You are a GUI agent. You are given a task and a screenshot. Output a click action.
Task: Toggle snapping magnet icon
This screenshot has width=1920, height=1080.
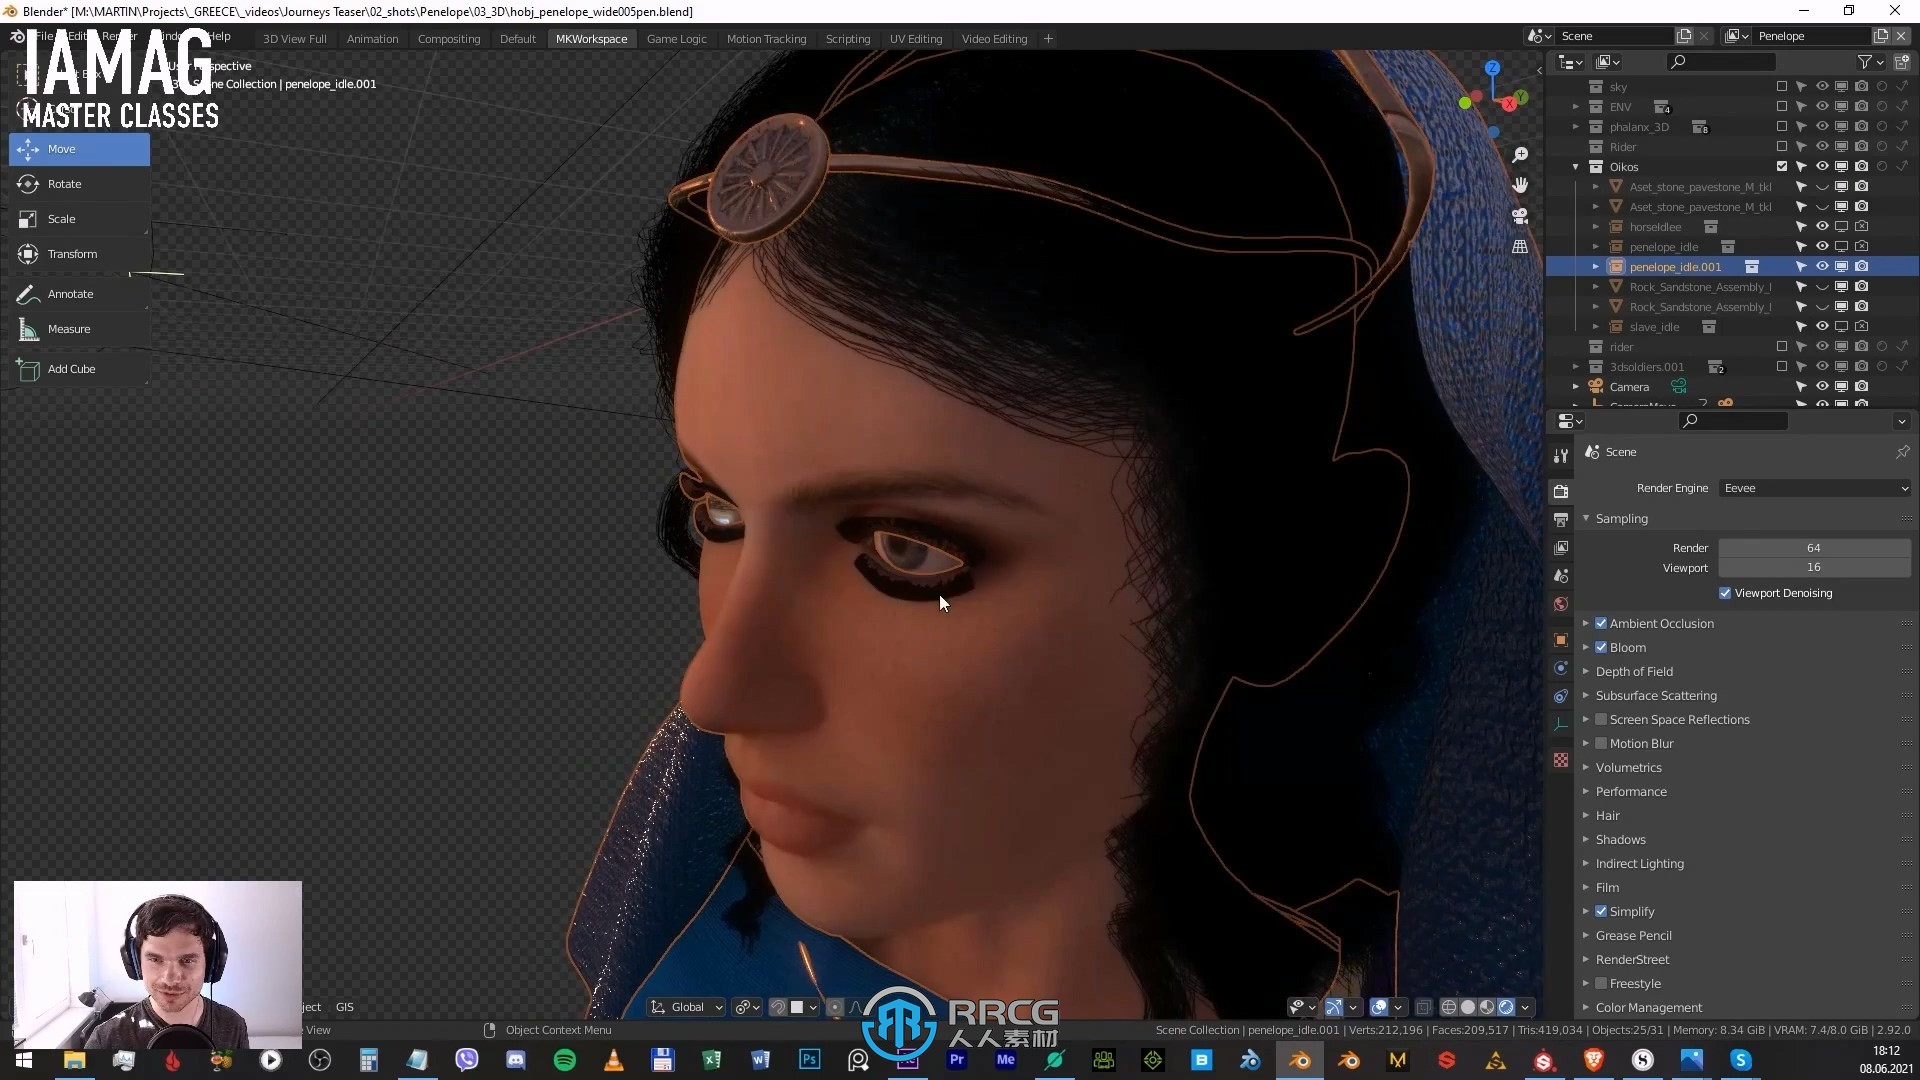[x=778, y=1007]
